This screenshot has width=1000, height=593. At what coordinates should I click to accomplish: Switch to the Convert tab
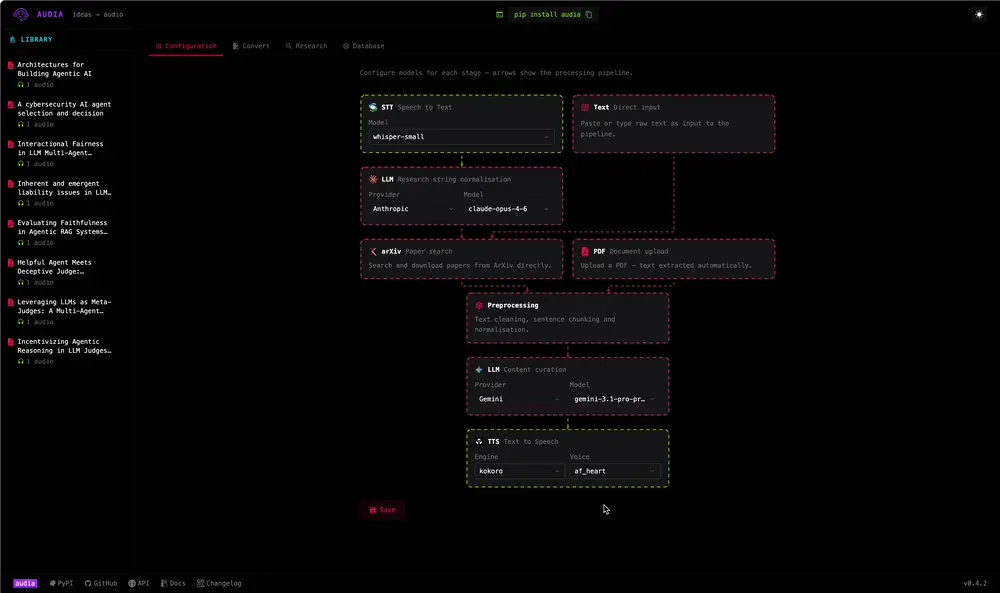pyautogui.click(x=251, y=46)
